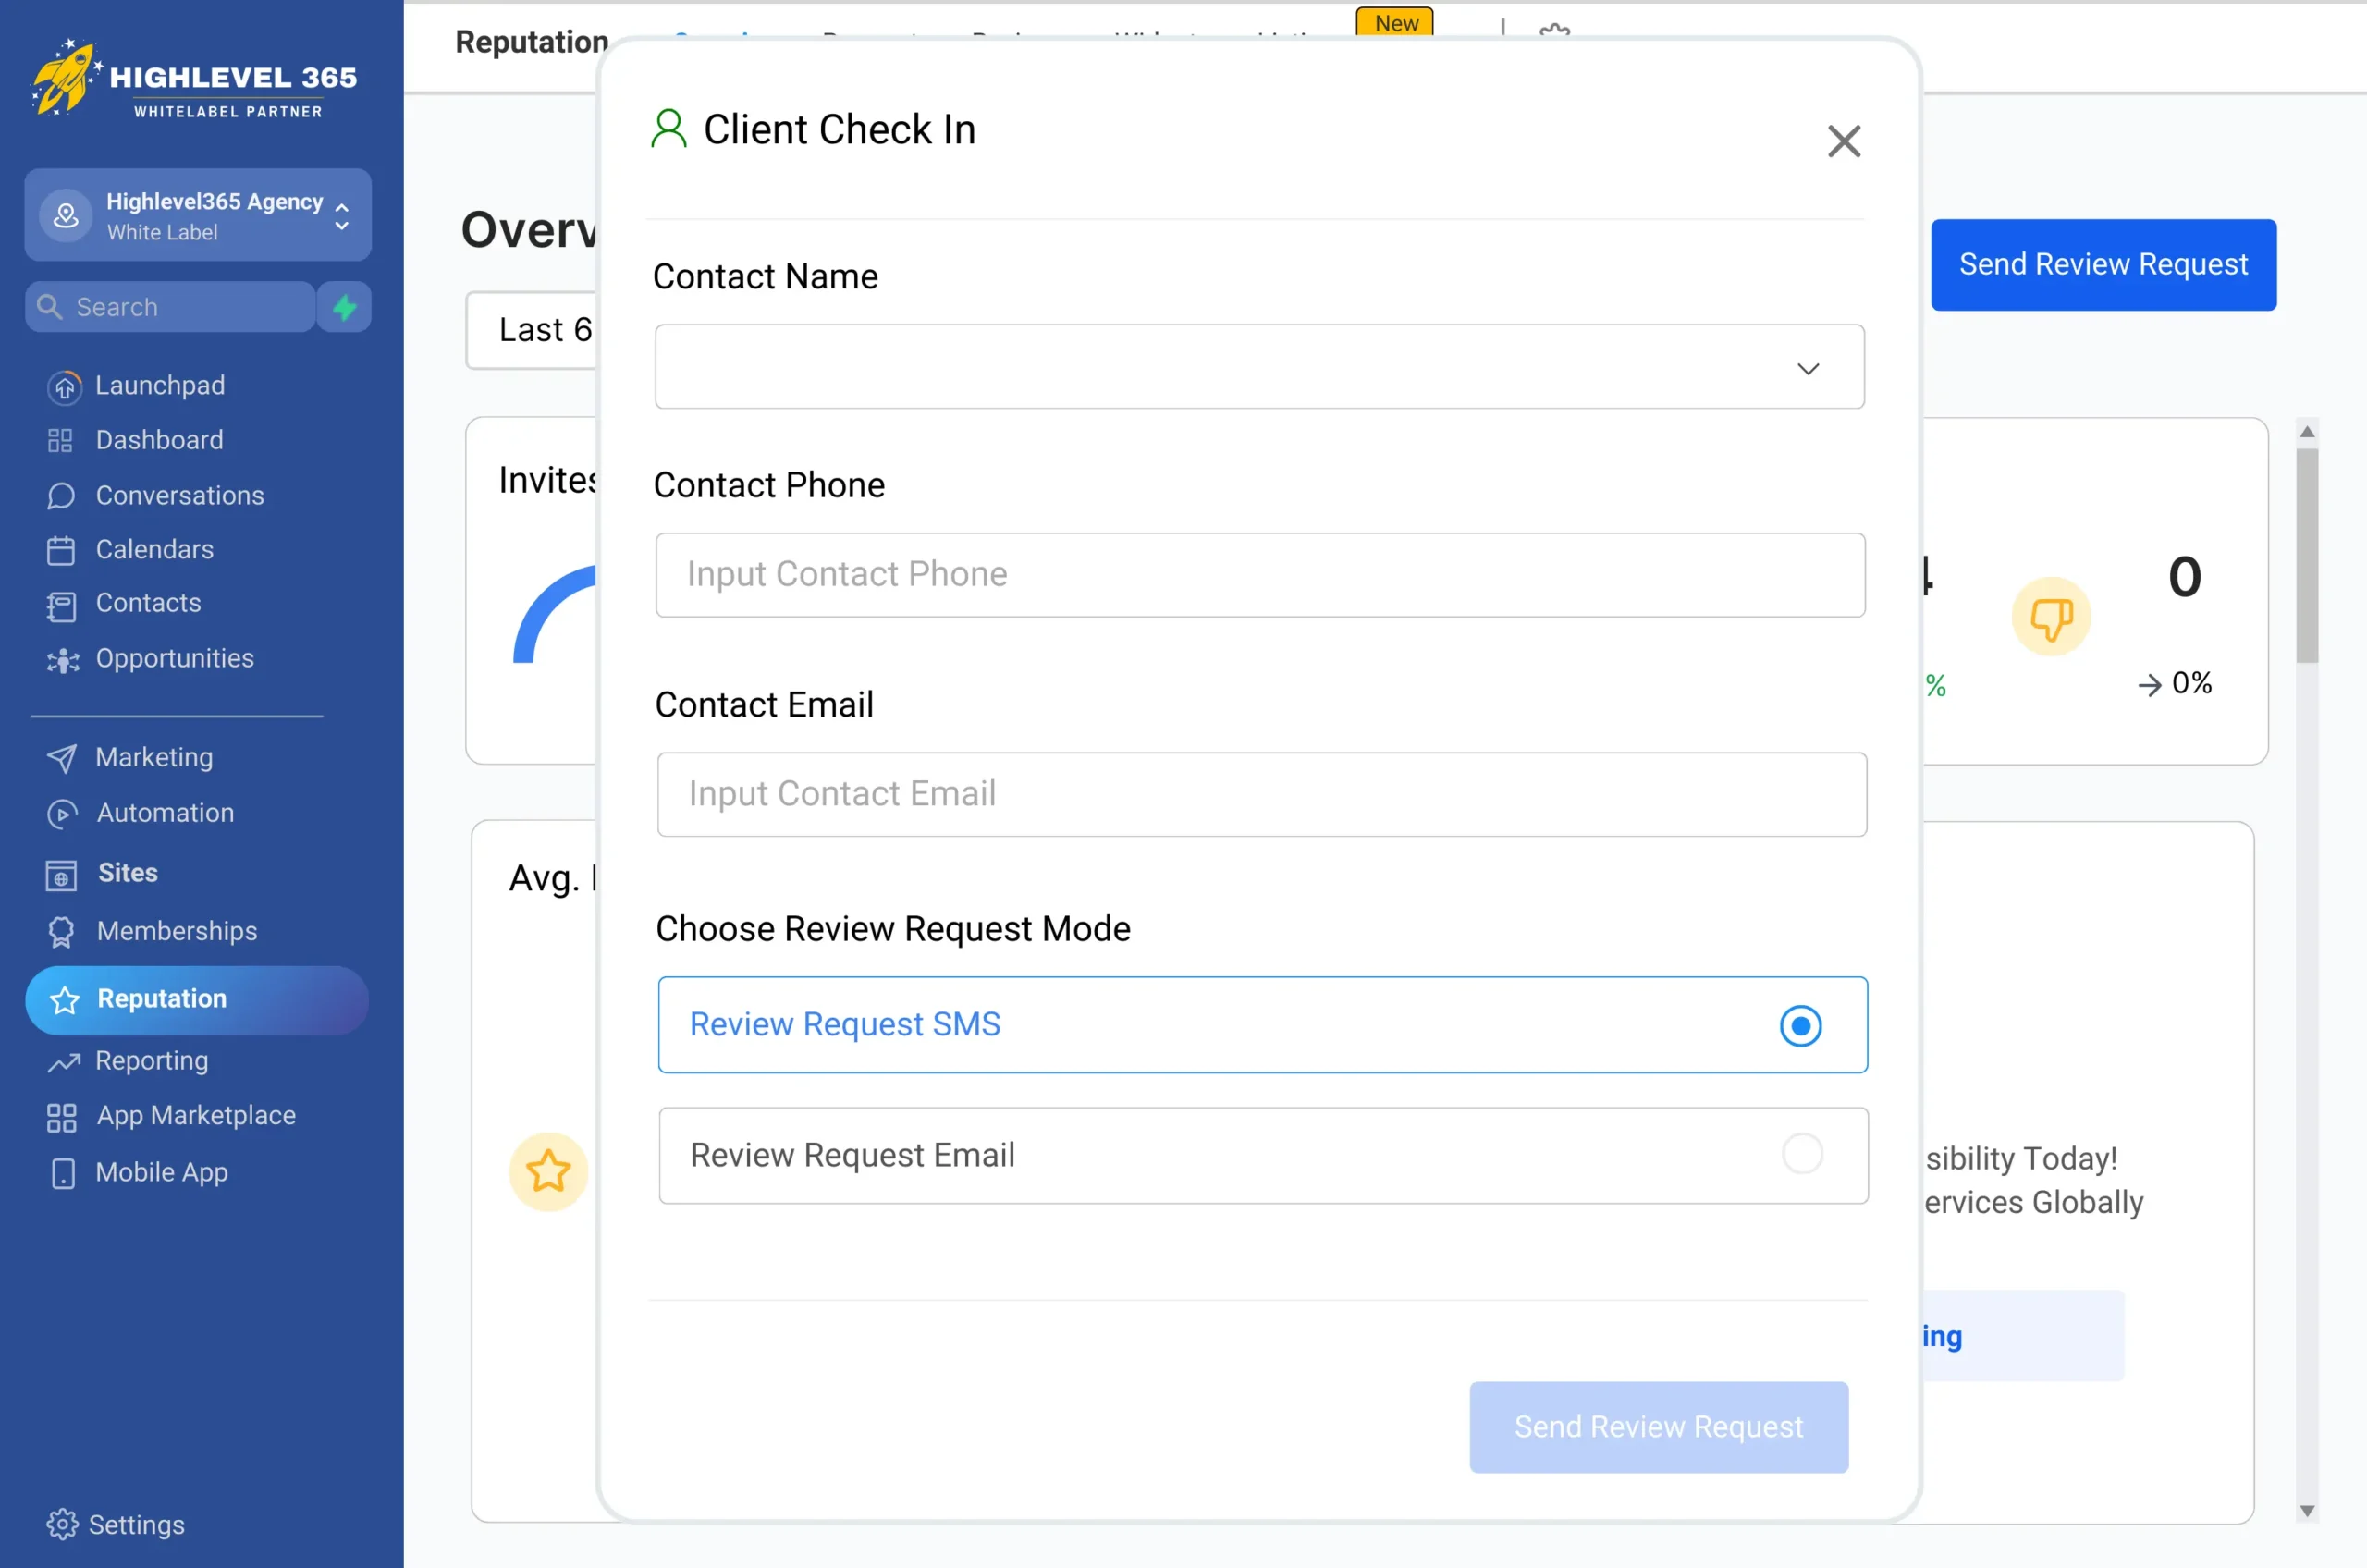Open Launchpad from the sidebar
This screenshot has height=1568, width=2367.
(x=159, y=385)
